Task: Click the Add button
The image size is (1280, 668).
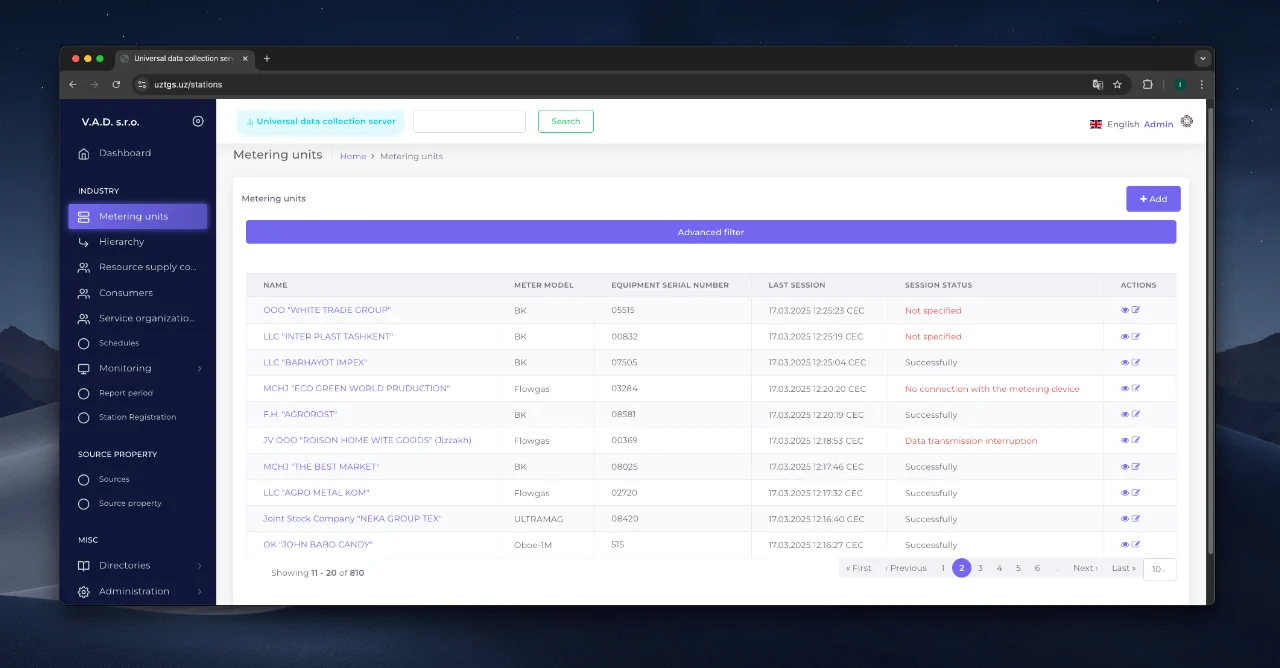Action: coord(1153,199)
